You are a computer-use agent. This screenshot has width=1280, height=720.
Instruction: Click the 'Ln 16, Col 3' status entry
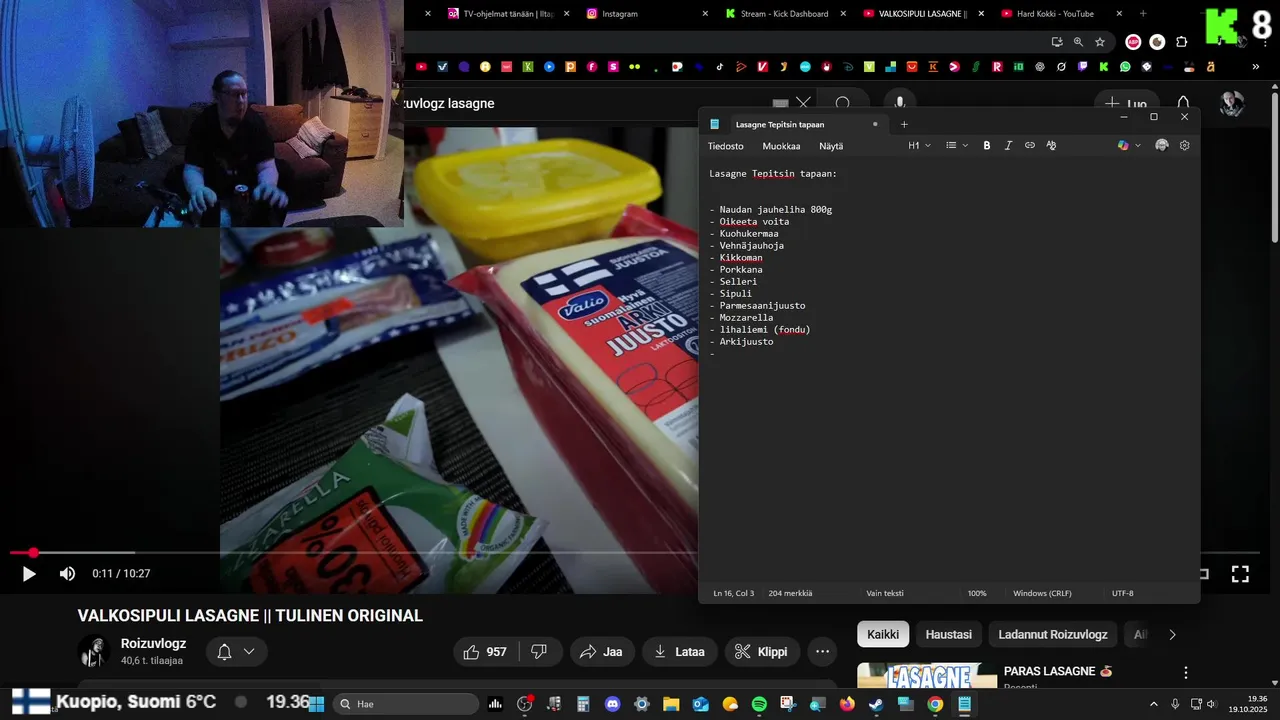(733, 593)
